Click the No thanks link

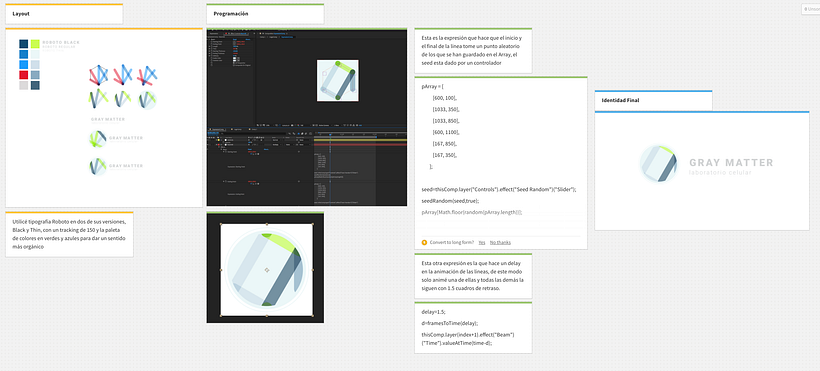pos(500,242)
